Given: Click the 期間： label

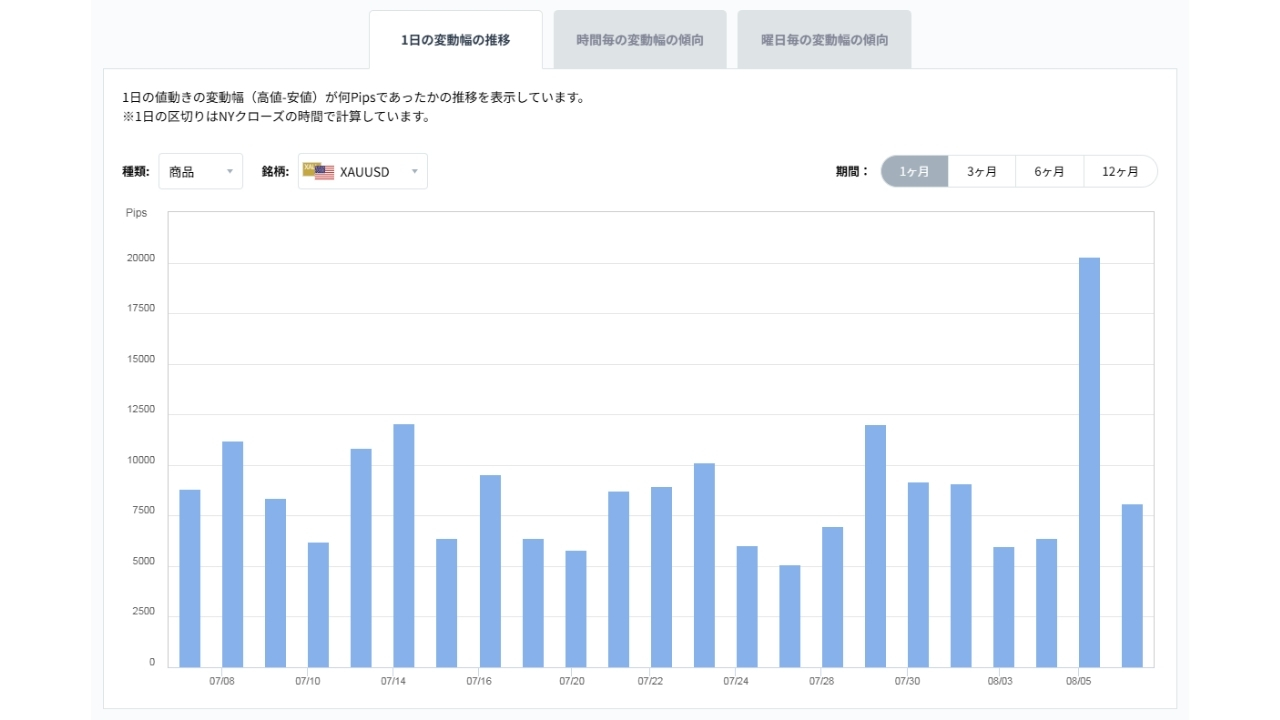Looking at the screenshot, I should pos(853,171).
